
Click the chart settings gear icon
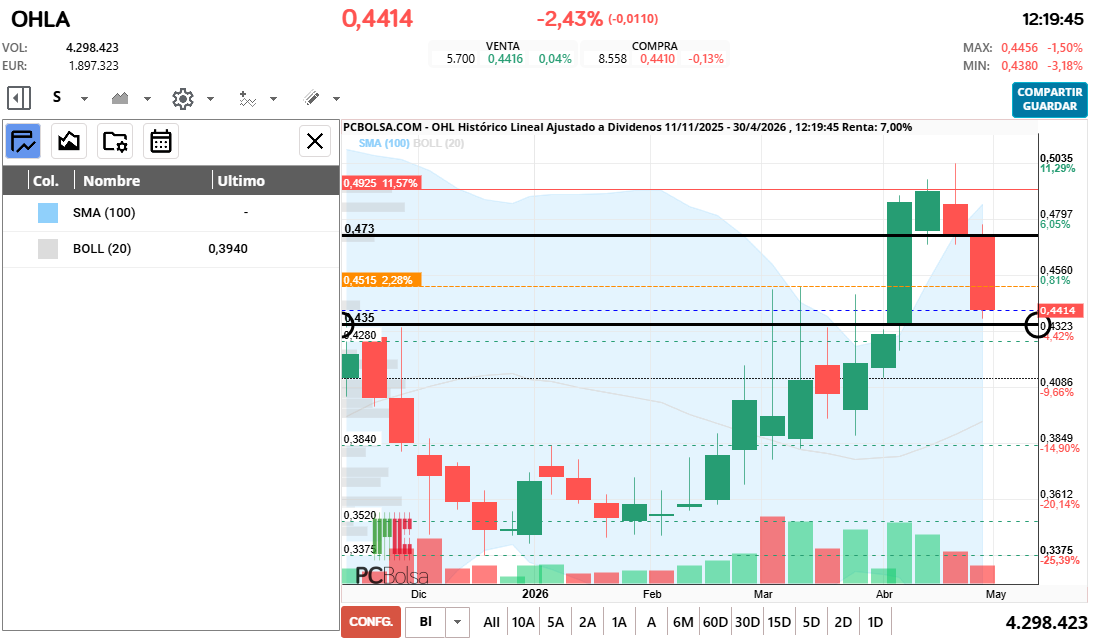(182, 98)
